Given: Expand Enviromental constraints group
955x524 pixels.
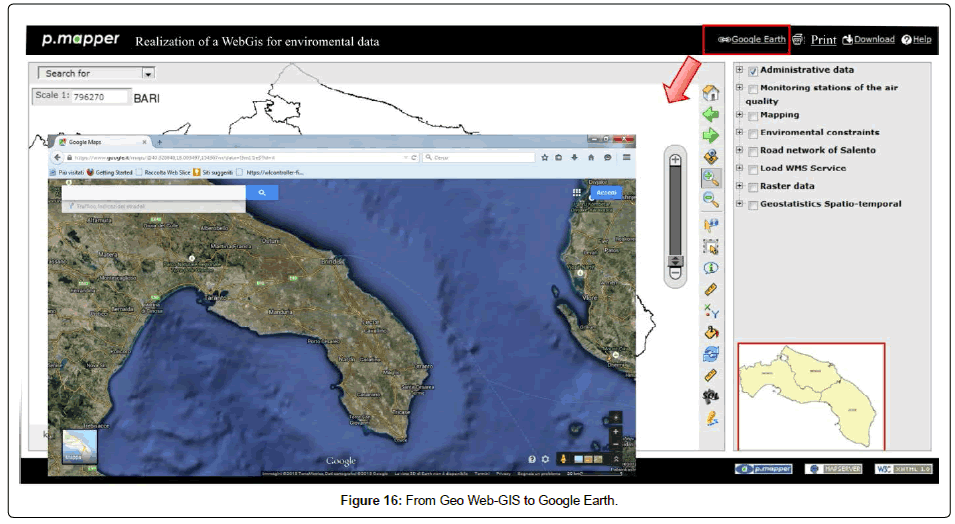Looking at the screenshot, I should (x=739, y=132).
